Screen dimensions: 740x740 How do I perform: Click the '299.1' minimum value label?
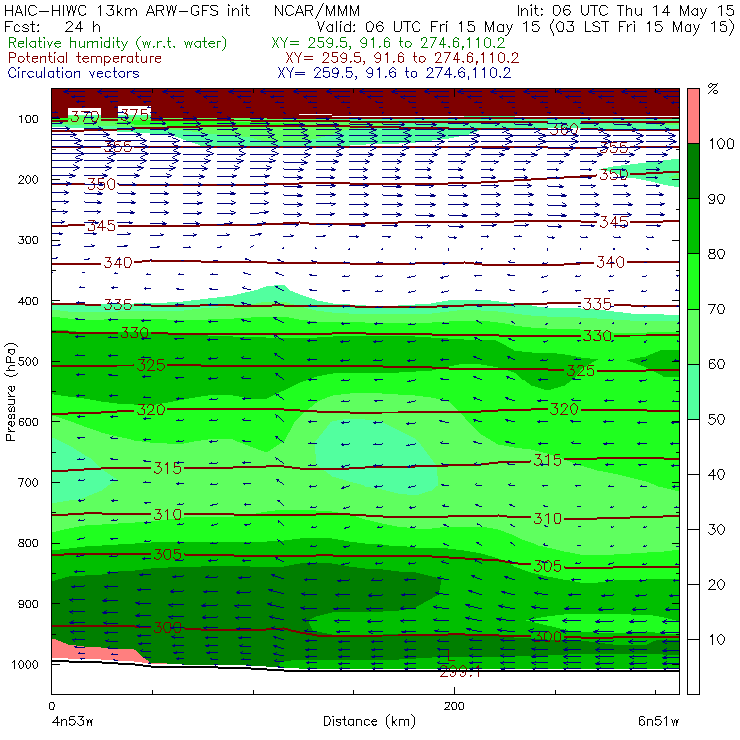click(x=460, y=672)
